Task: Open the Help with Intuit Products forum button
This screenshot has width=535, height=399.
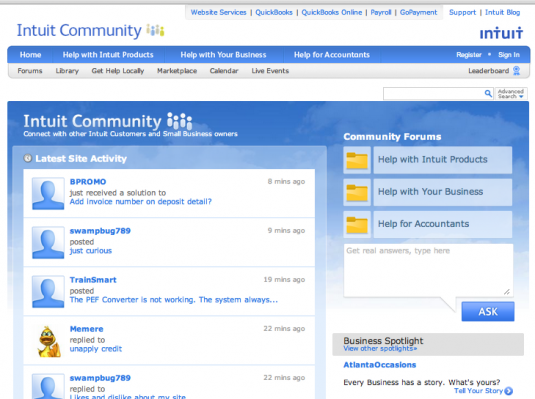Action: click(x=443, y=160)
